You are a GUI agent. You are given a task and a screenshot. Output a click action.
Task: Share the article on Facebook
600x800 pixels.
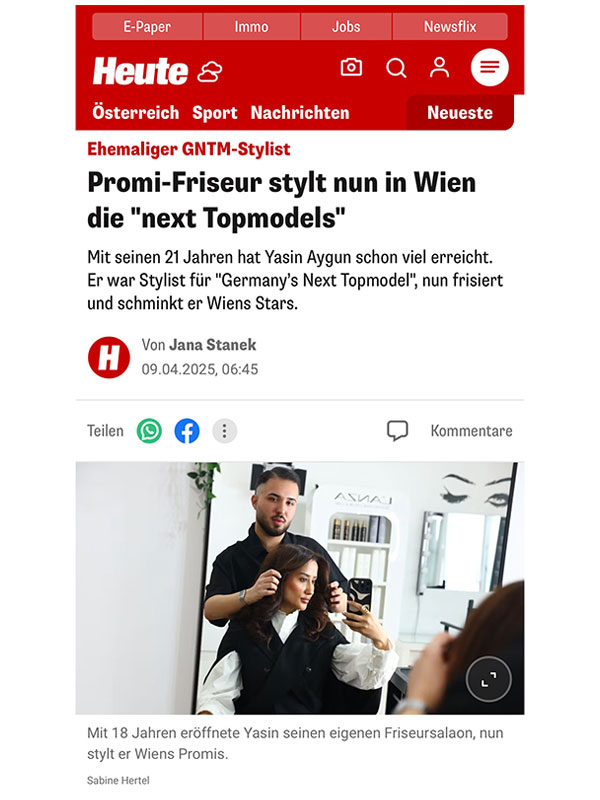(187, 431)
